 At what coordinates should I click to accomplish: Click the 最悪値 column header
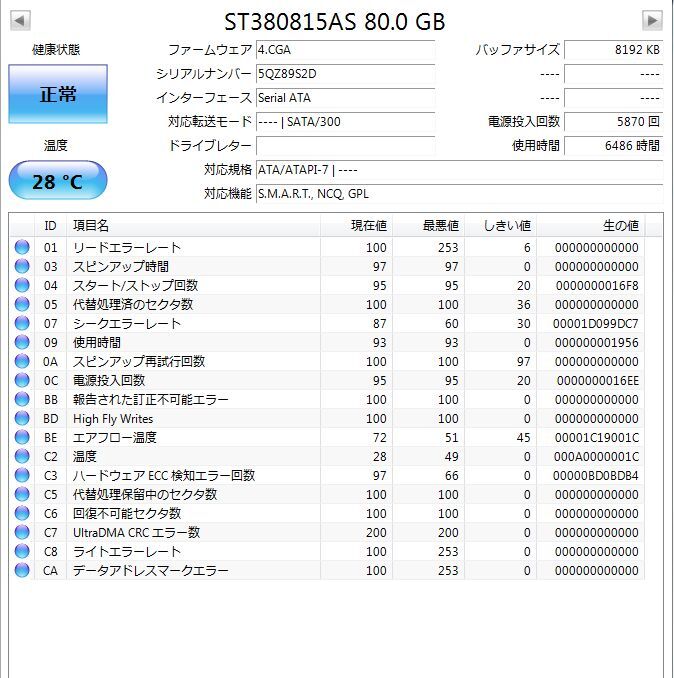point(428,225)
